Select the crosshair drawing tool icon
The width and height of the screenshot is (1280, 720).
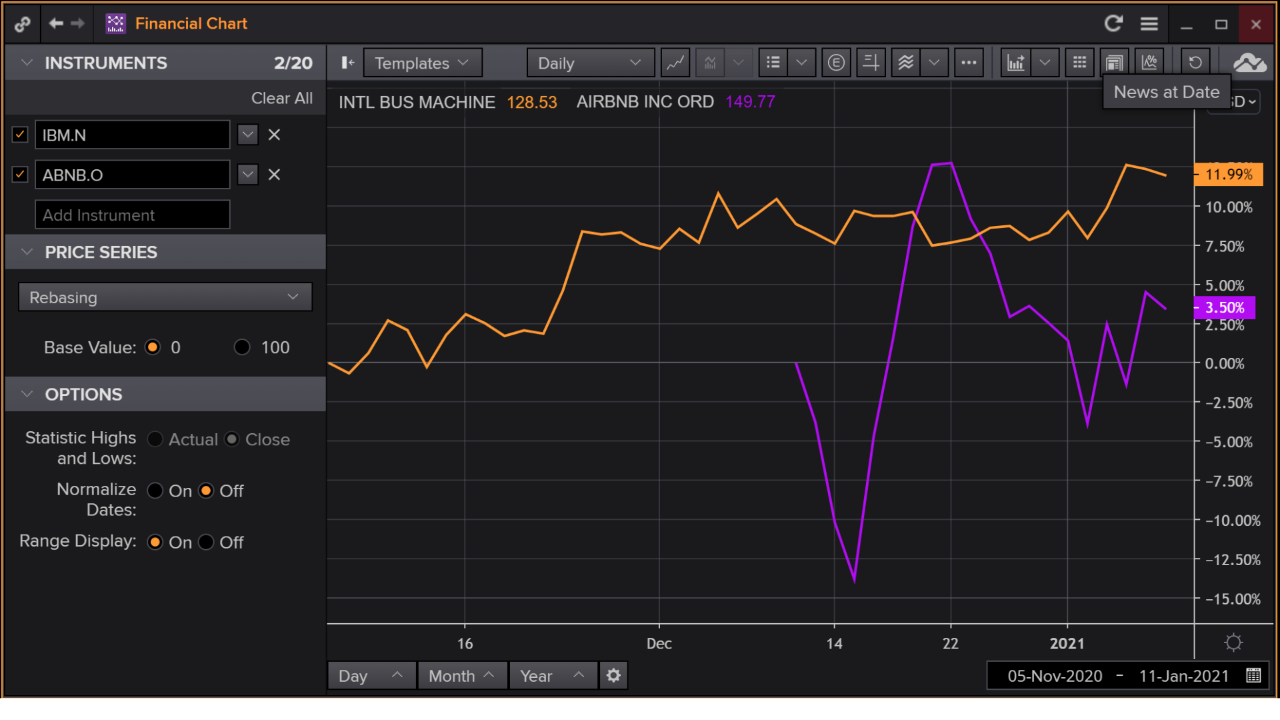[x=871, y=63]
